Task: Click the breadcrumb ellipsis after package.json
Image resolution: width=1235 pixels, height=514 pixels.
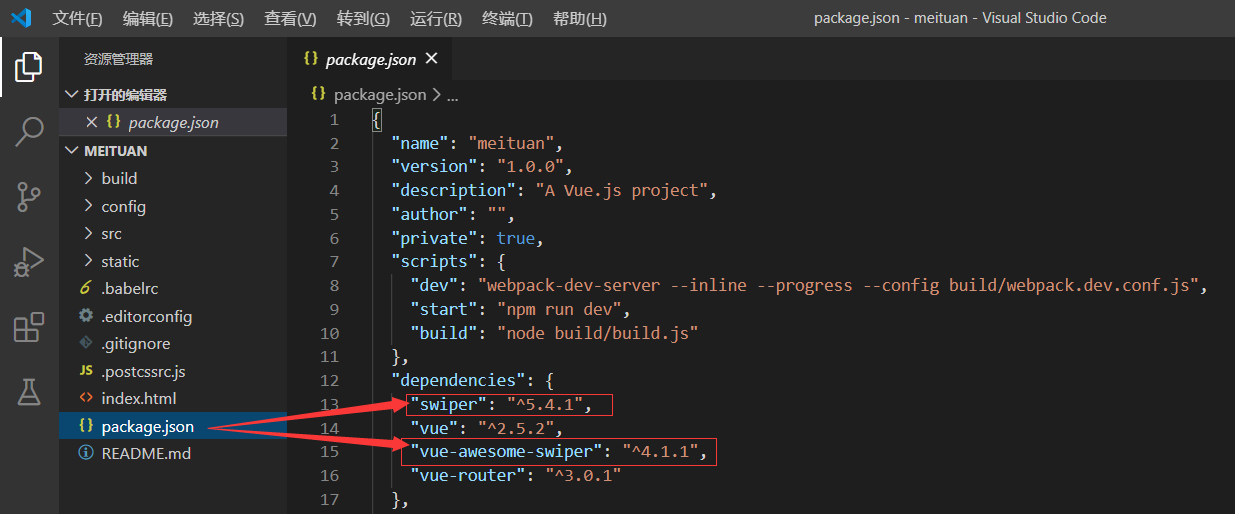Action: pyautogui.click(x=452, y=95)
